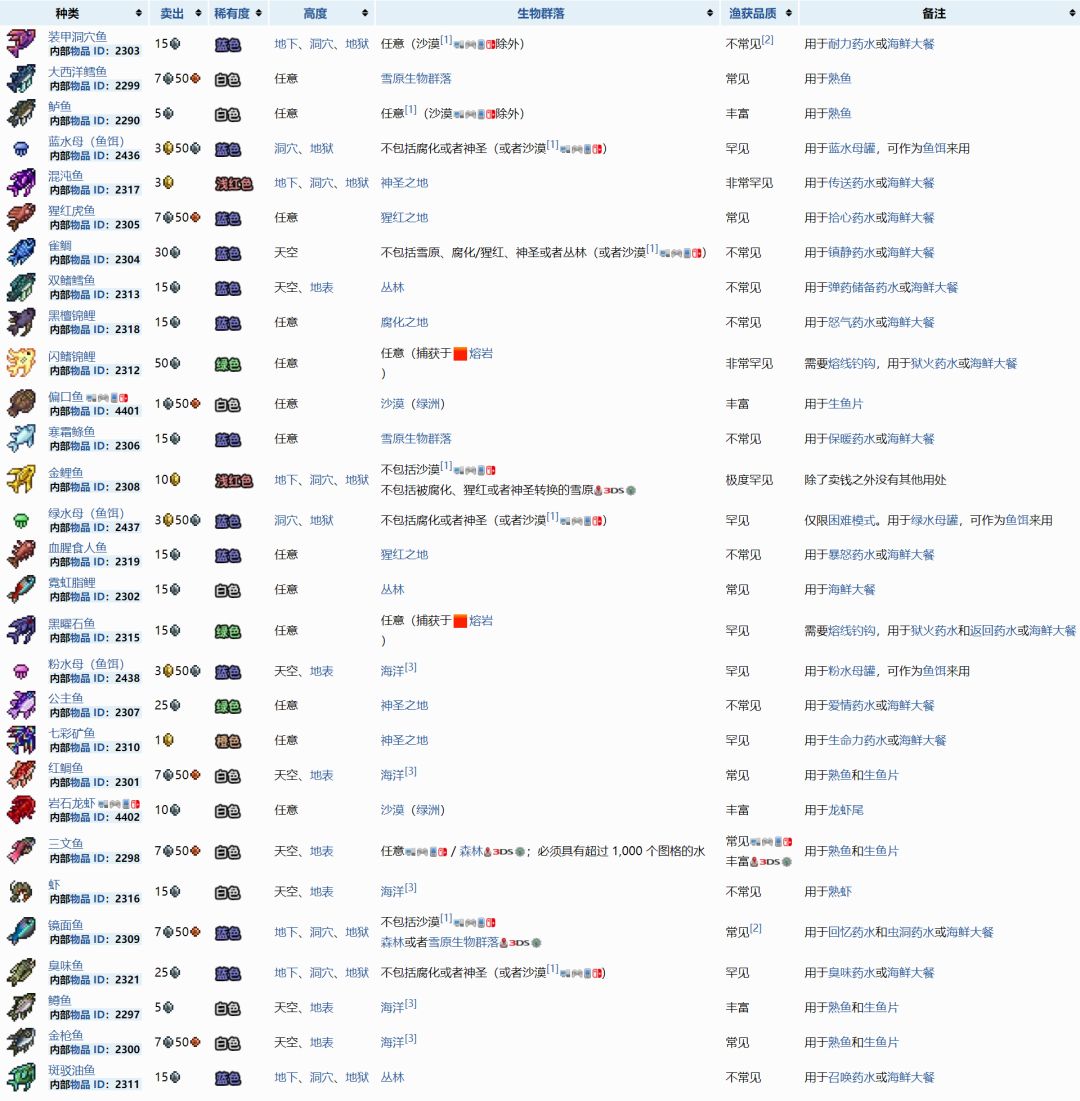Open 沙漠 link in 偏口鱼 row

[393, 404]
